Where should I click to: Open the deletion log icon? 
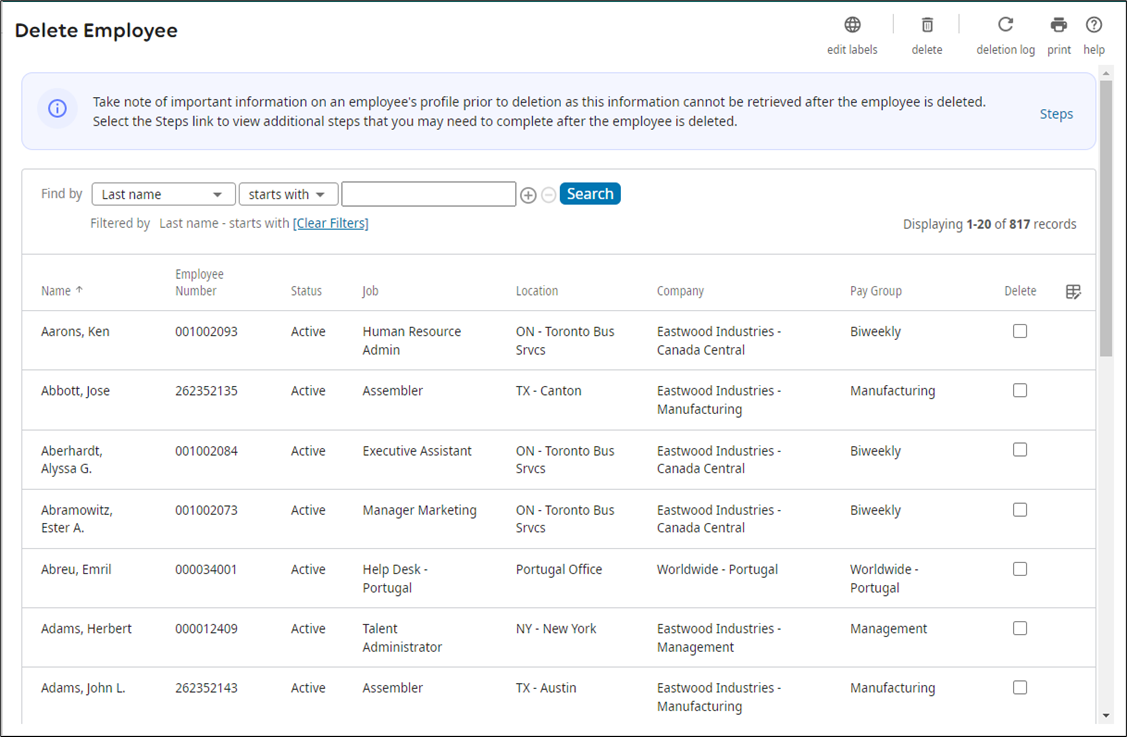coord(1005,25)
